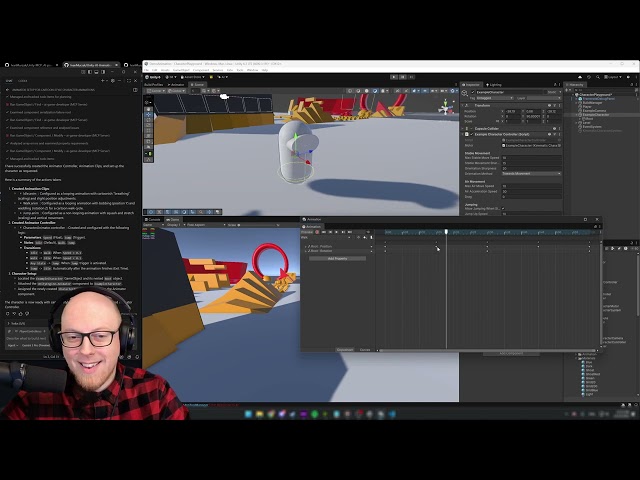
Task: Switch to Curves view
Action: click(365, 350)
